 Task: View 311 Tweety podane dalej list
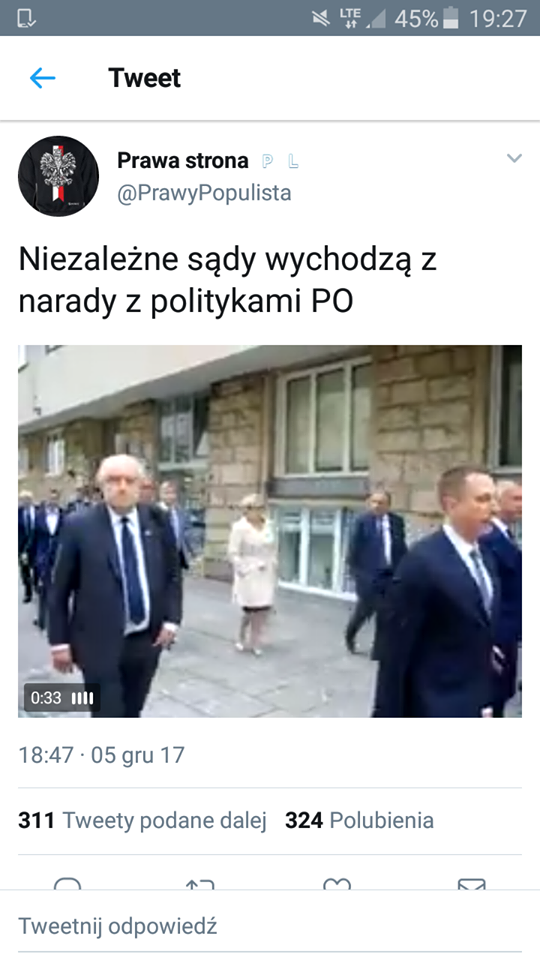[x=142, y=820]
